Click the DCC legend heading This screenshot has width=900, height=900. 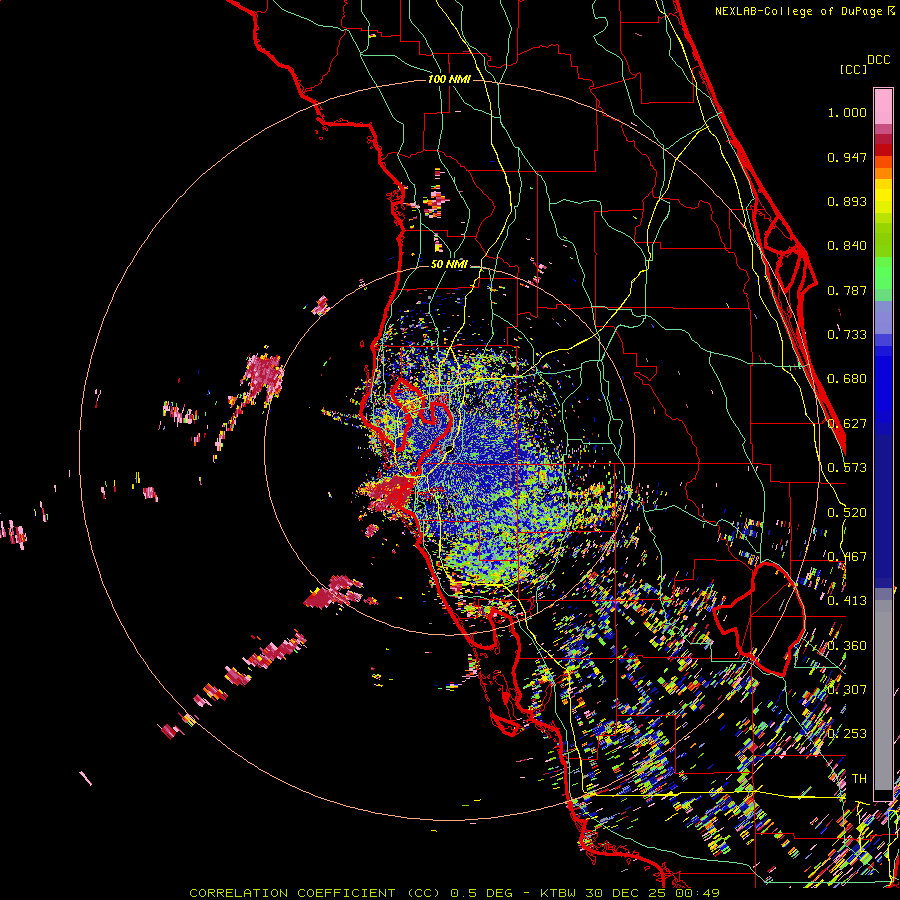(x=879, y=60)
